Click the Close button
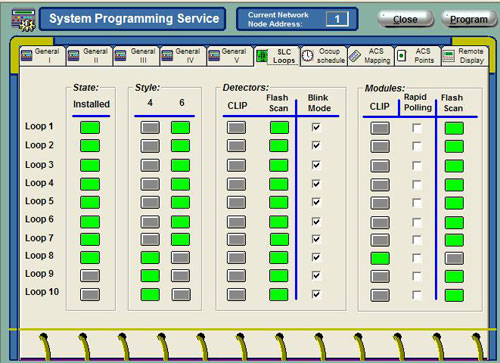Viewport: 500px width, 363px height. click(405, 19)
